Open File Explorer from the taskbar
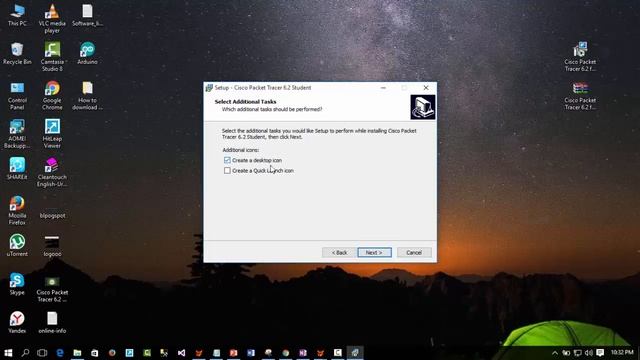The image size is (640, 360). [x=77, y=353]
